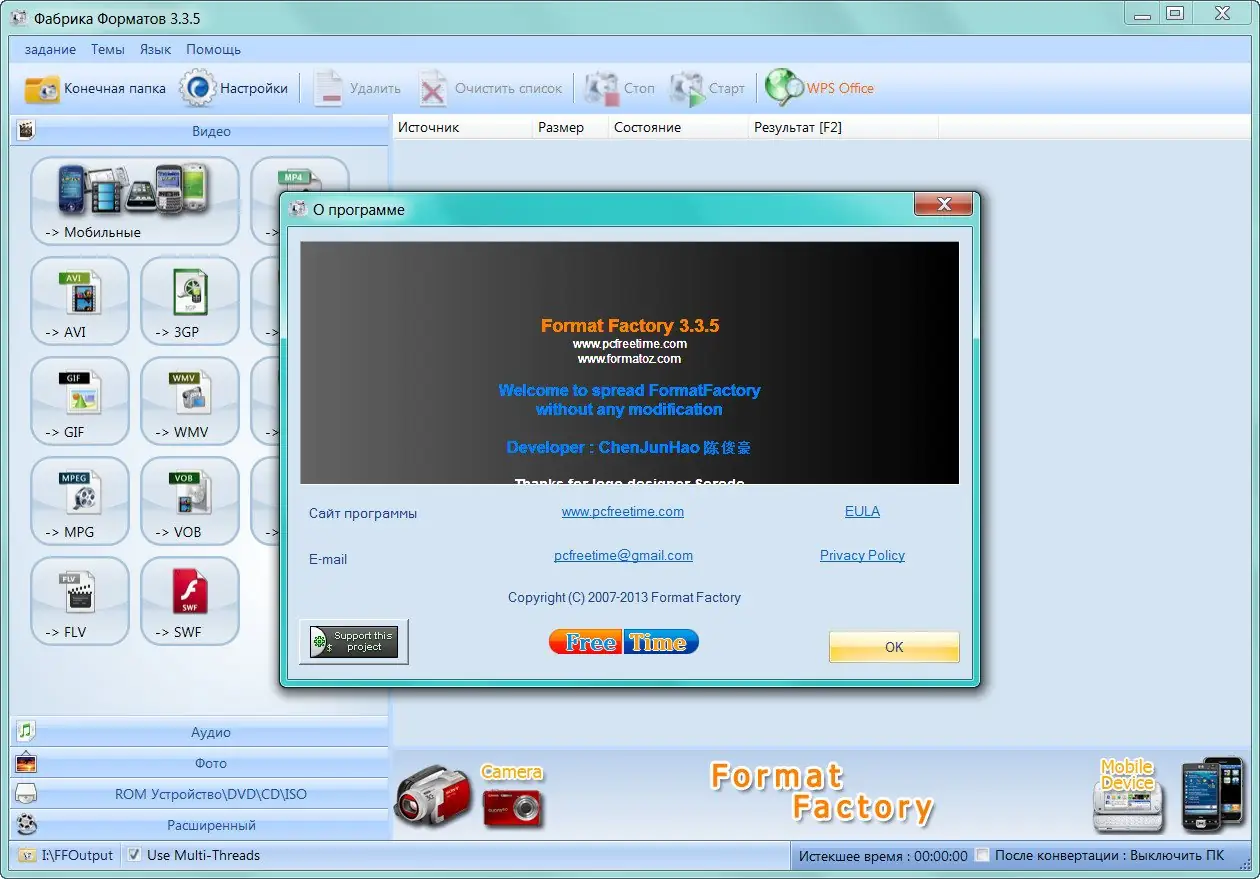Viewport: 1260px width, 879px height.
Task: Open the www.pcfreetime.com link
Action: (x=623, y=511)
